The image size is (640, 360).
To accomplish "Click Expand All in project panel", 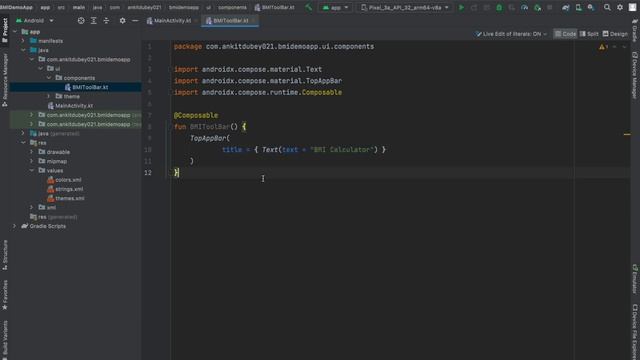I will [x=93, y=20].
